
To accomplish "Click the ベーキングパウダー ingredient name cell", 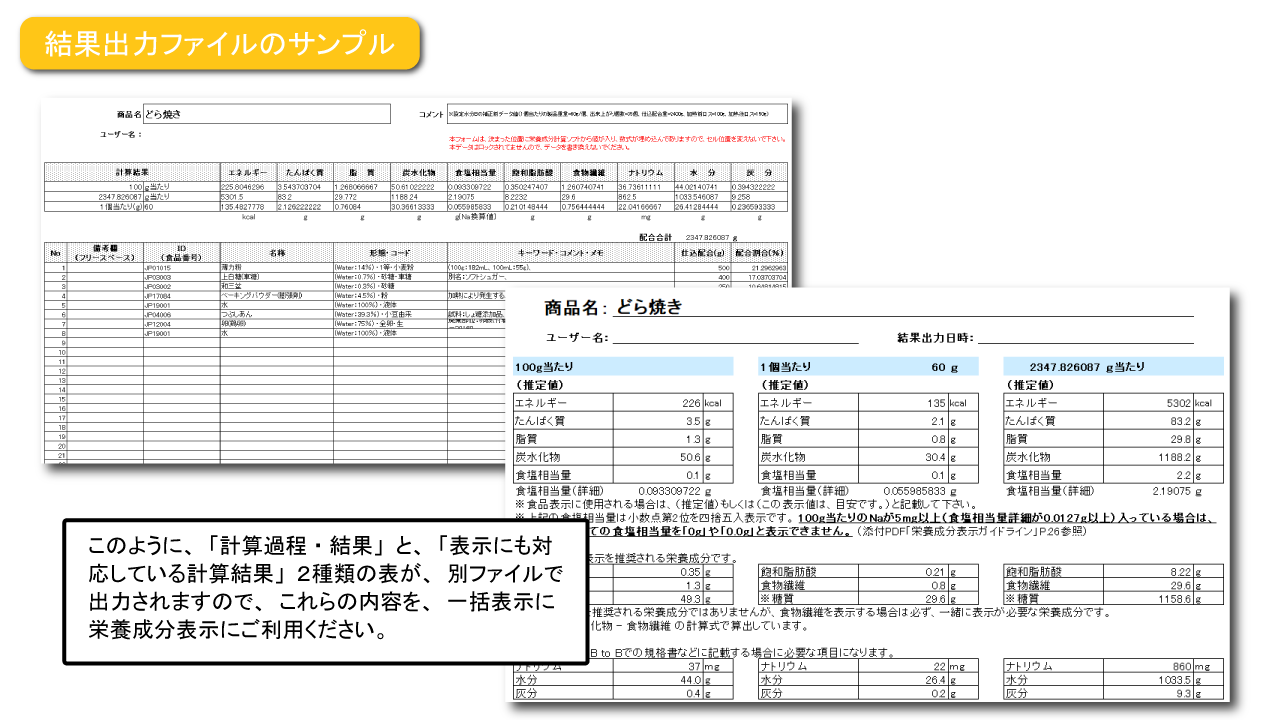I will pos(276,296).
